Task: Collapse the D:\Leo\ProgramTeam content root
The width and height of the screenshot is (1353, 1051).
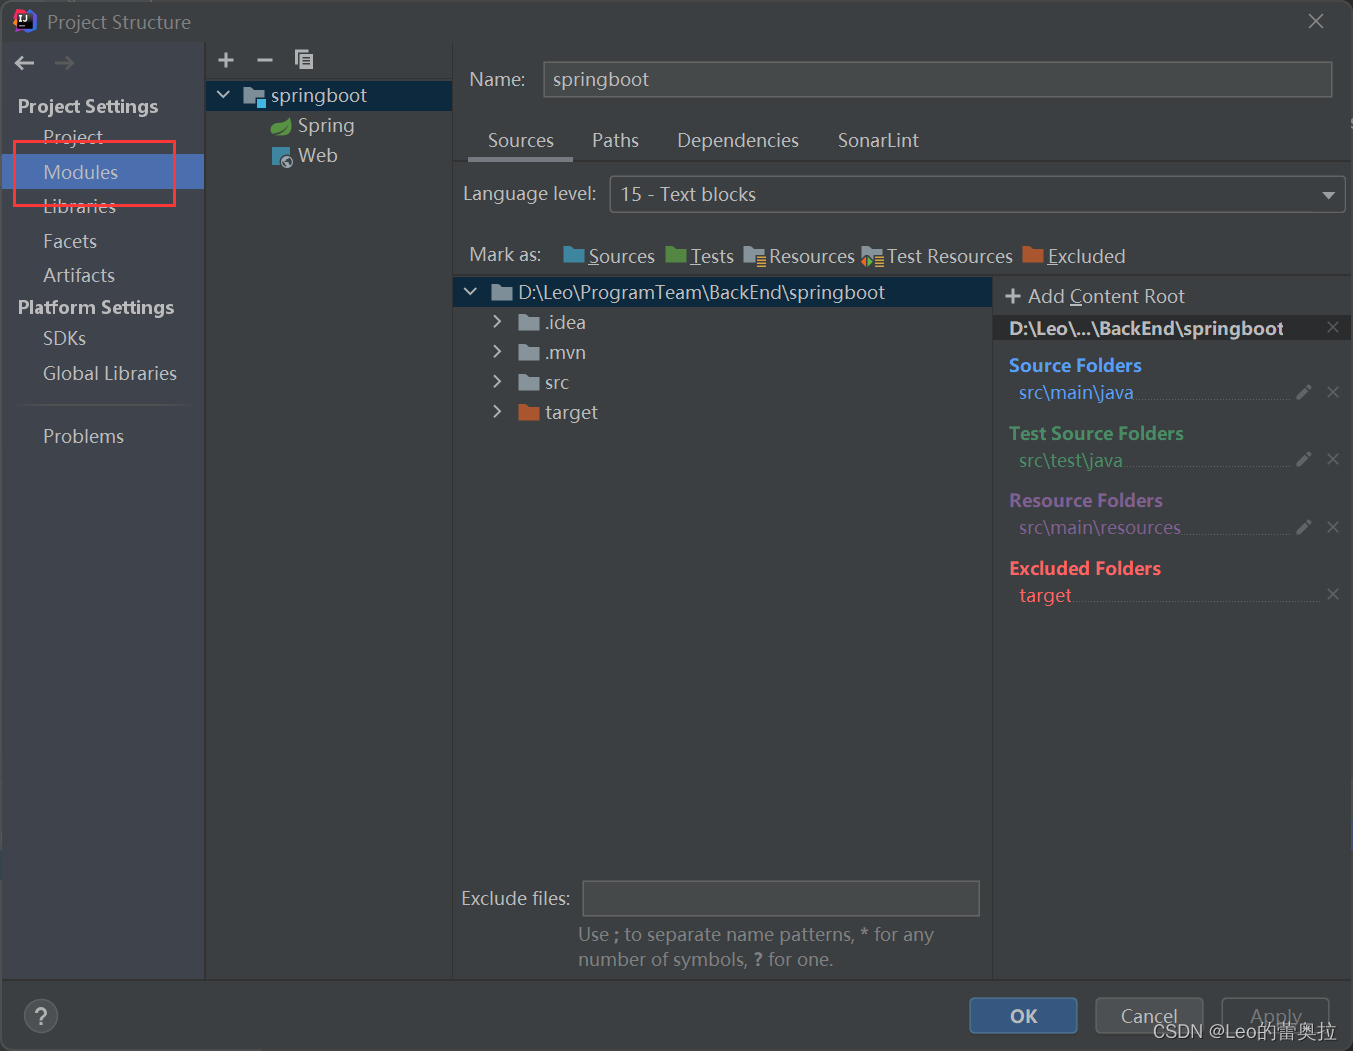Action: click(x=471, y=292)
